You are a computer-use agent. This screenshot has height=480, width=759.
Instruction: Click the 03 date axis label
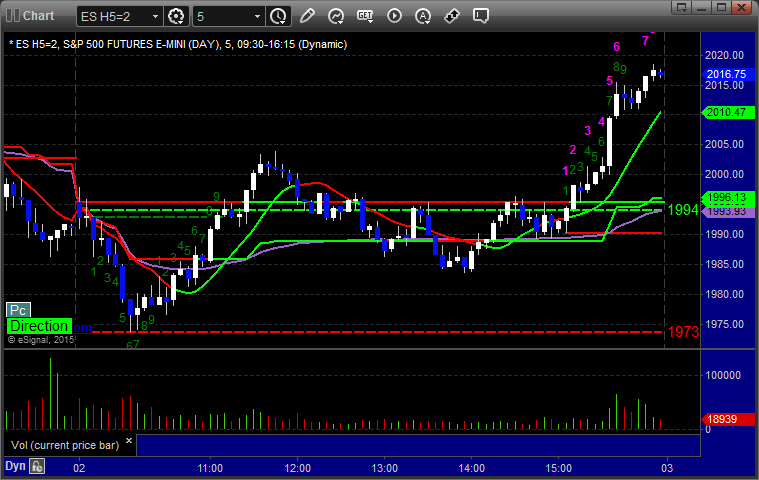(x=667, y=468)
